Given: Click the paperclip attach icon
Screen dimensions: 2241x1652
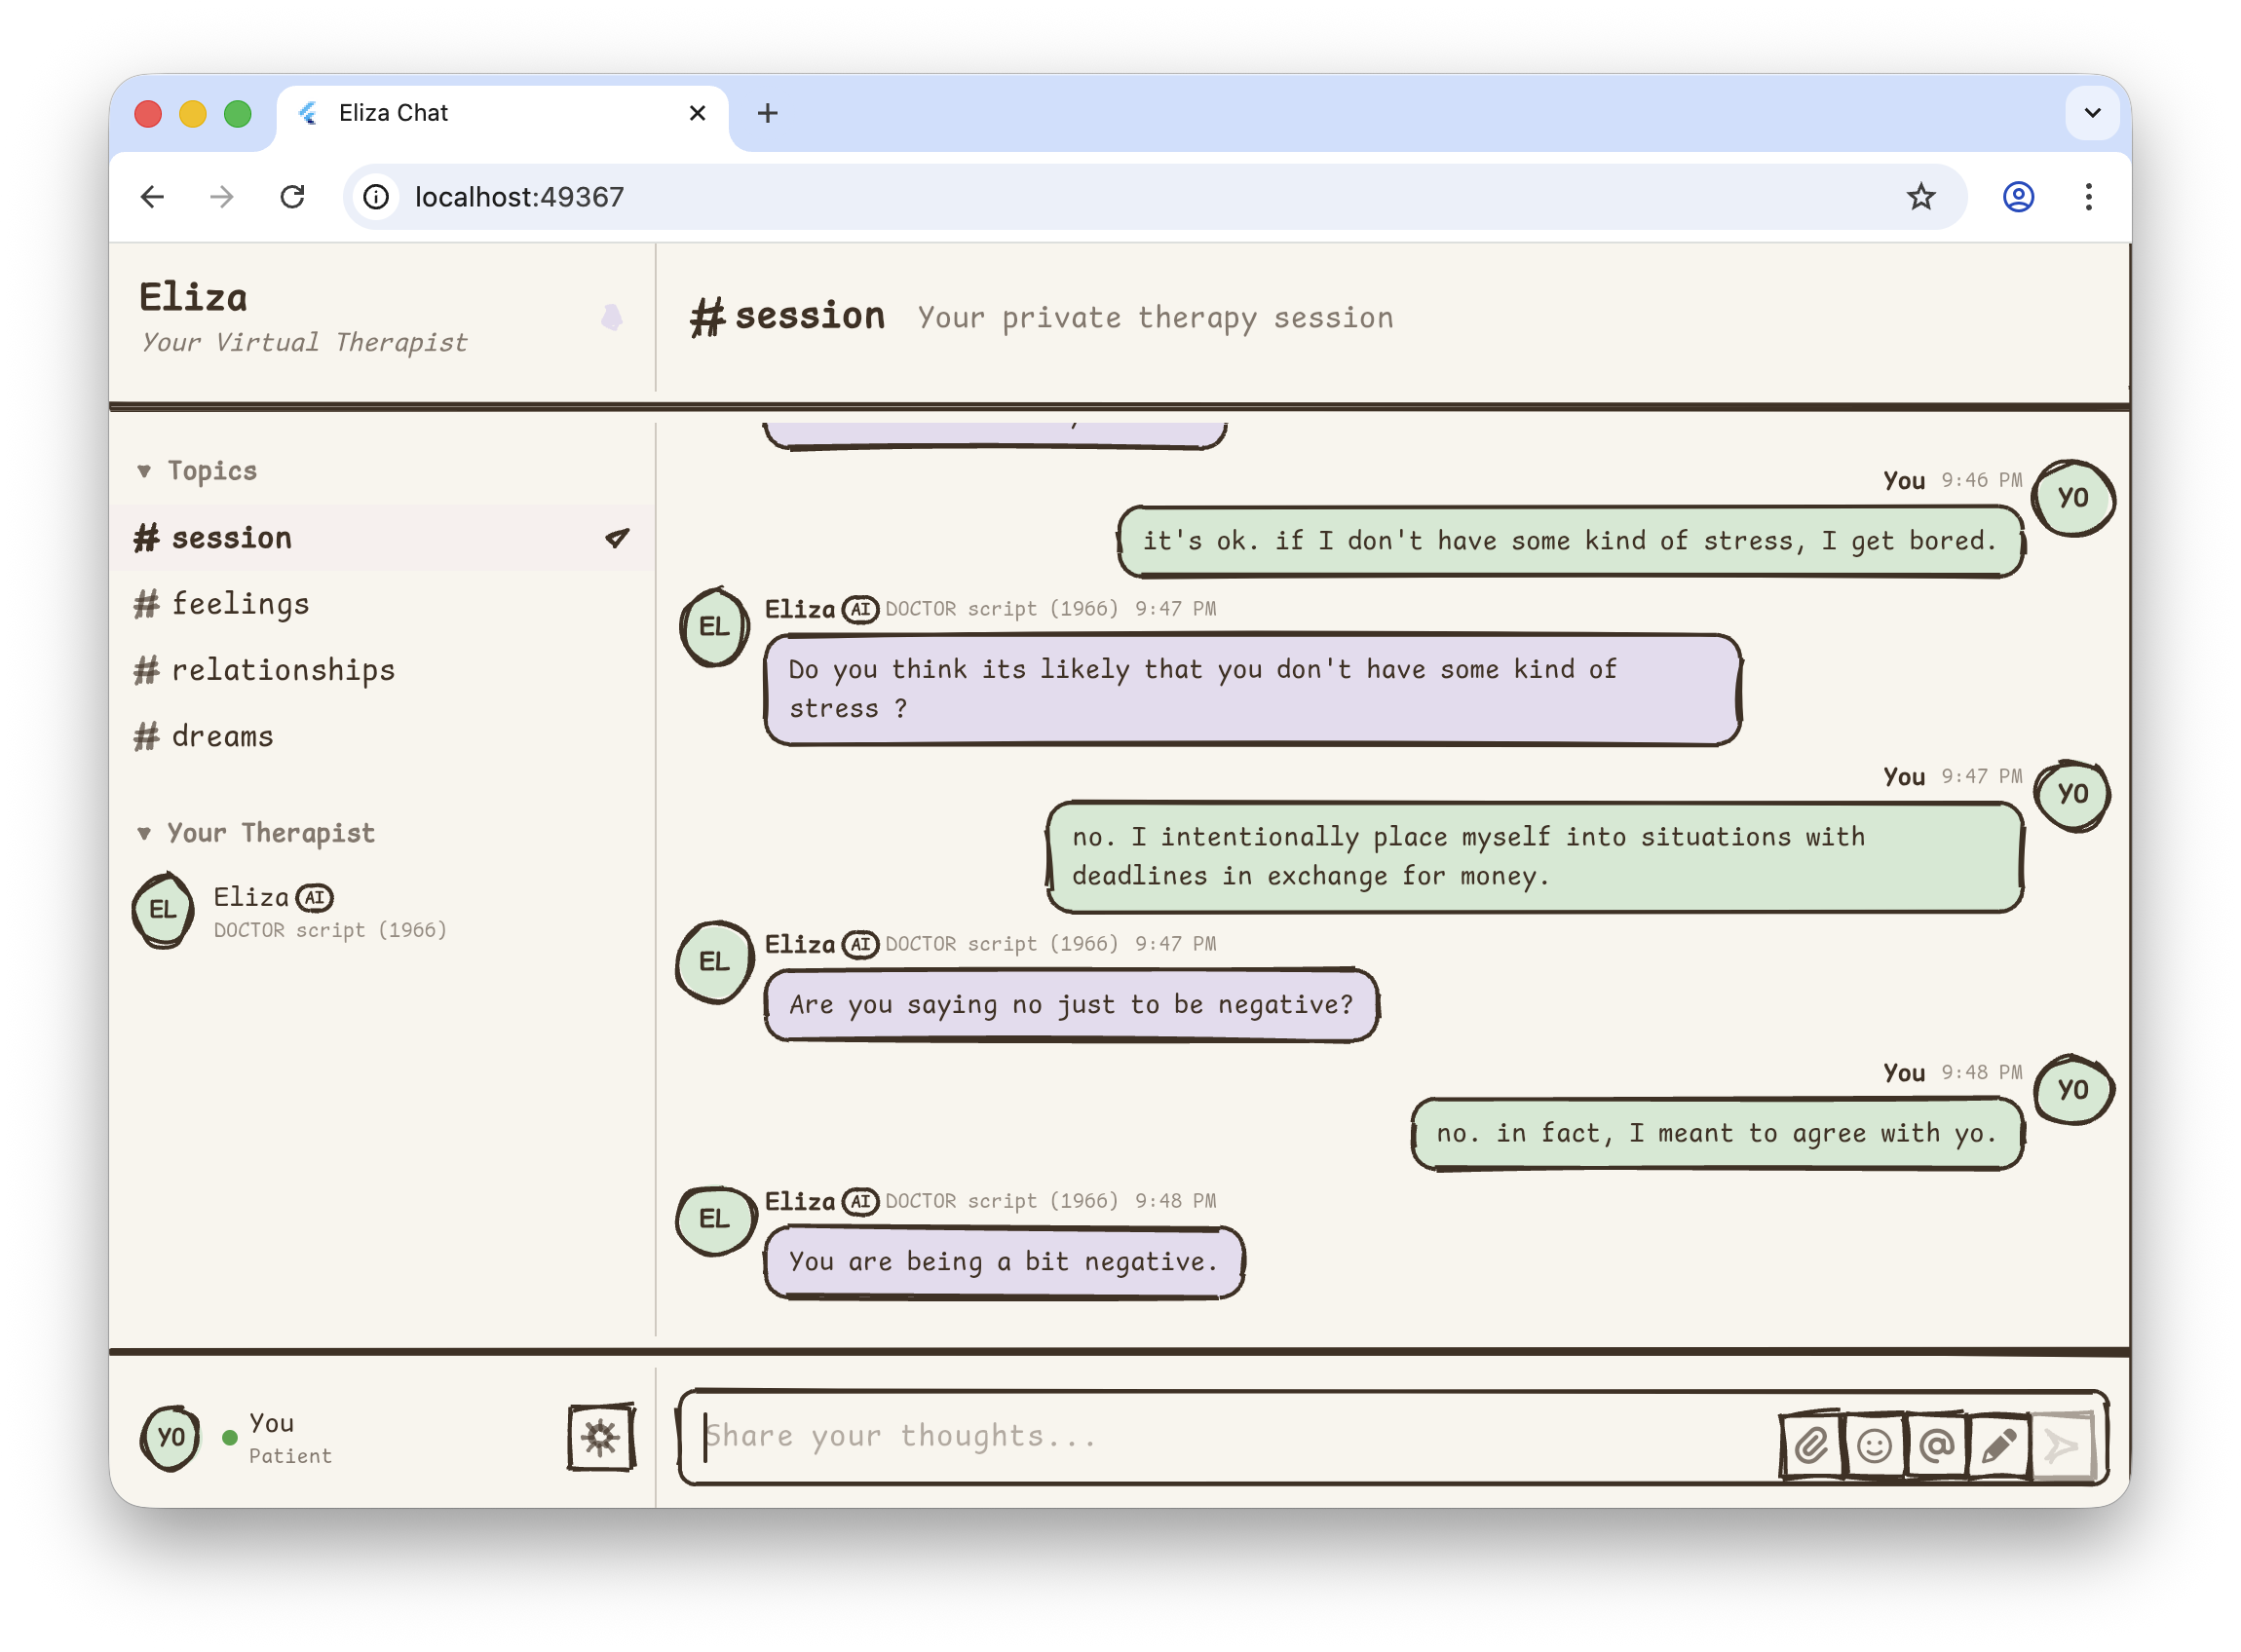Looking at the screenshot, I should coord(1811,1445).
